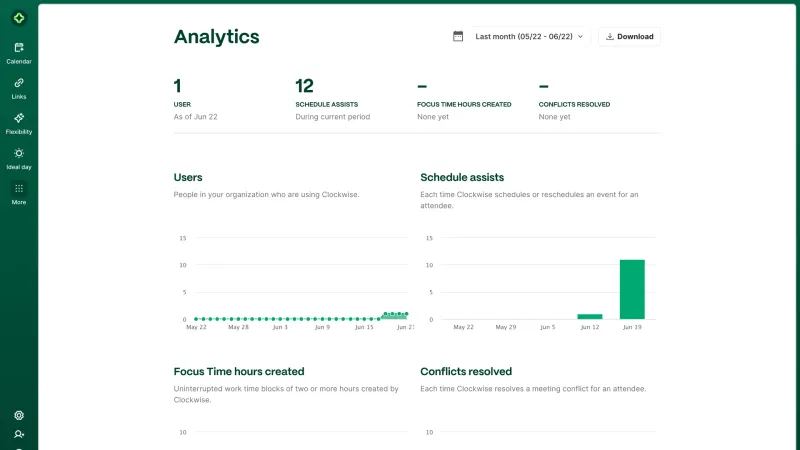800x450 pixels.
Task: Click the calendar icon beside date range
Action: [458, 36]
